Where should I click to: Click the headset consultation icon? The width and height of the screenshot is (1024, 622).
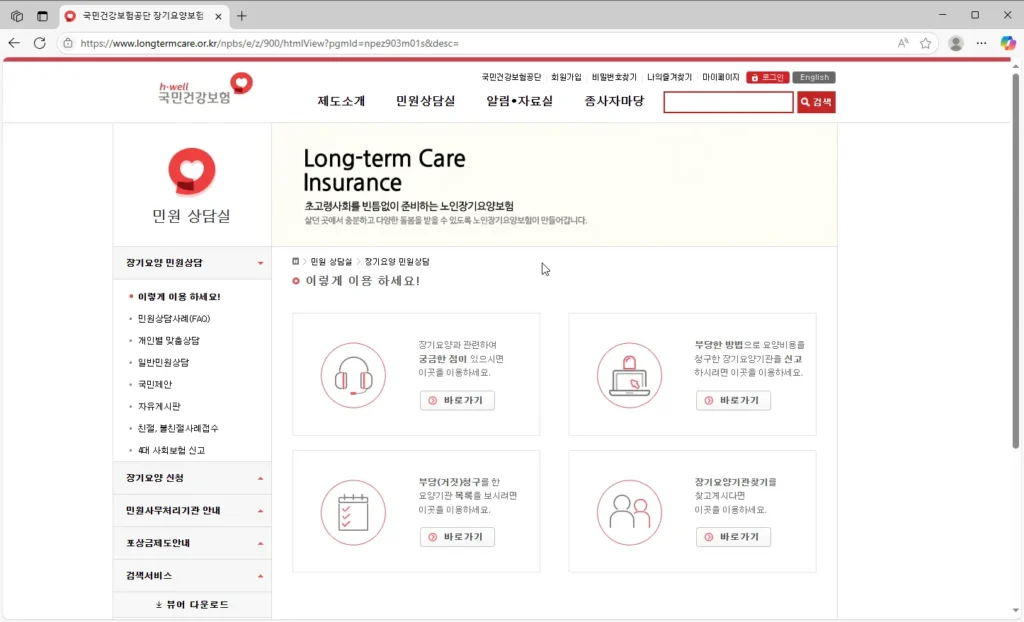(353, 375)
